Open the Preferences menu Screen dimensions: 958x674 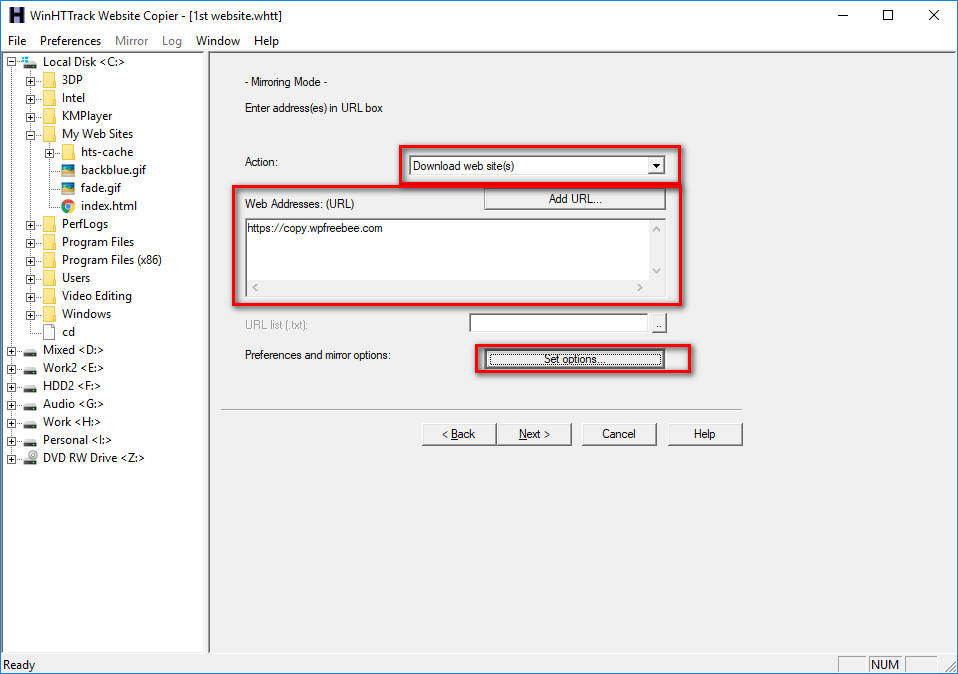click(70, 41)
